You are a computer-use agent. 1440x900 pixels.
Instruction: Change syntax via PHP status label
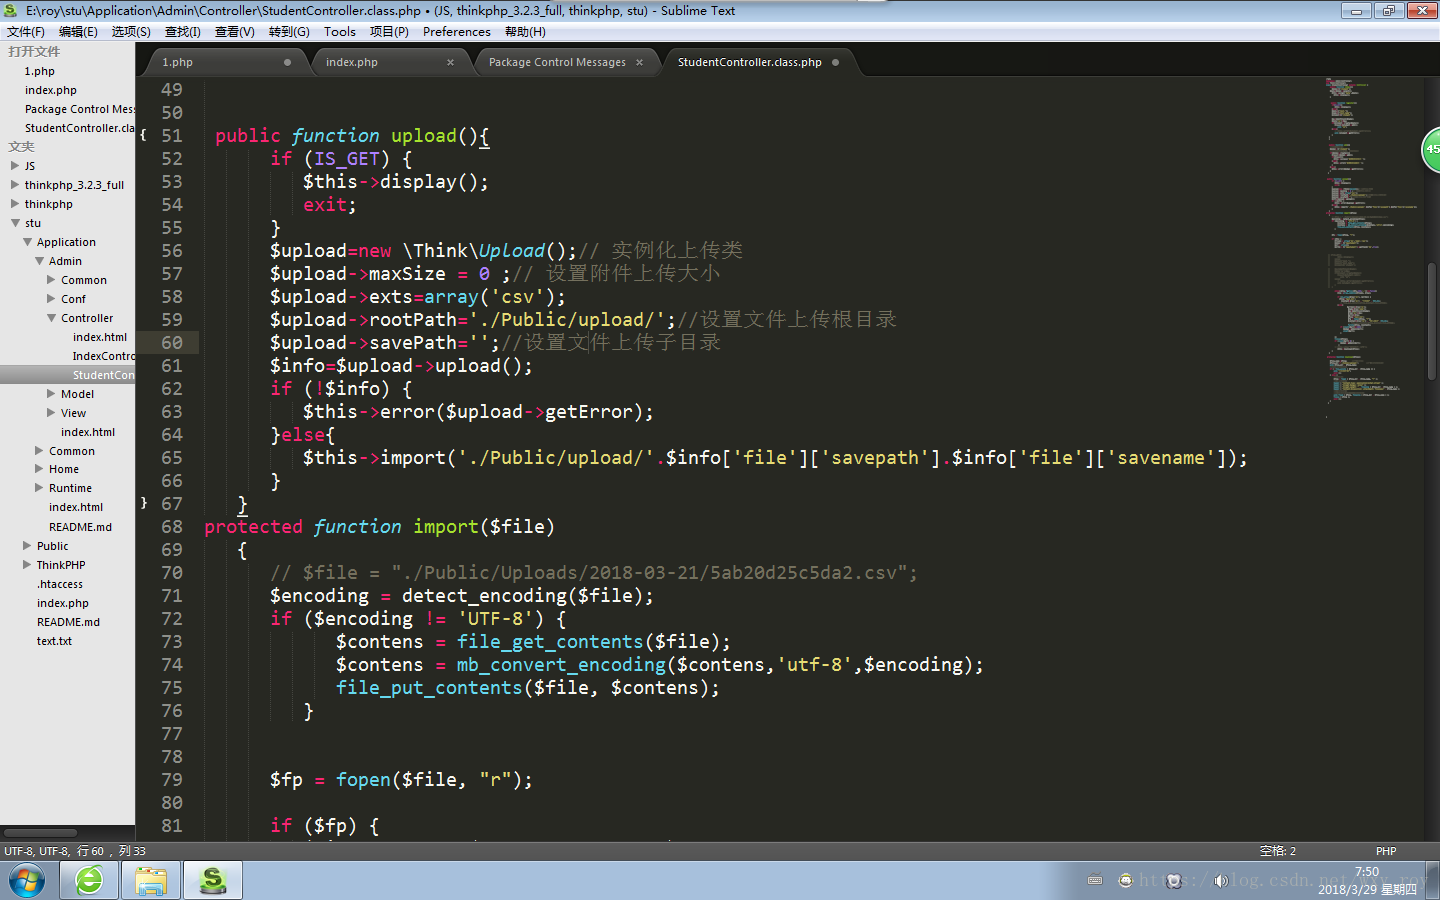(x=1386, y=851)
